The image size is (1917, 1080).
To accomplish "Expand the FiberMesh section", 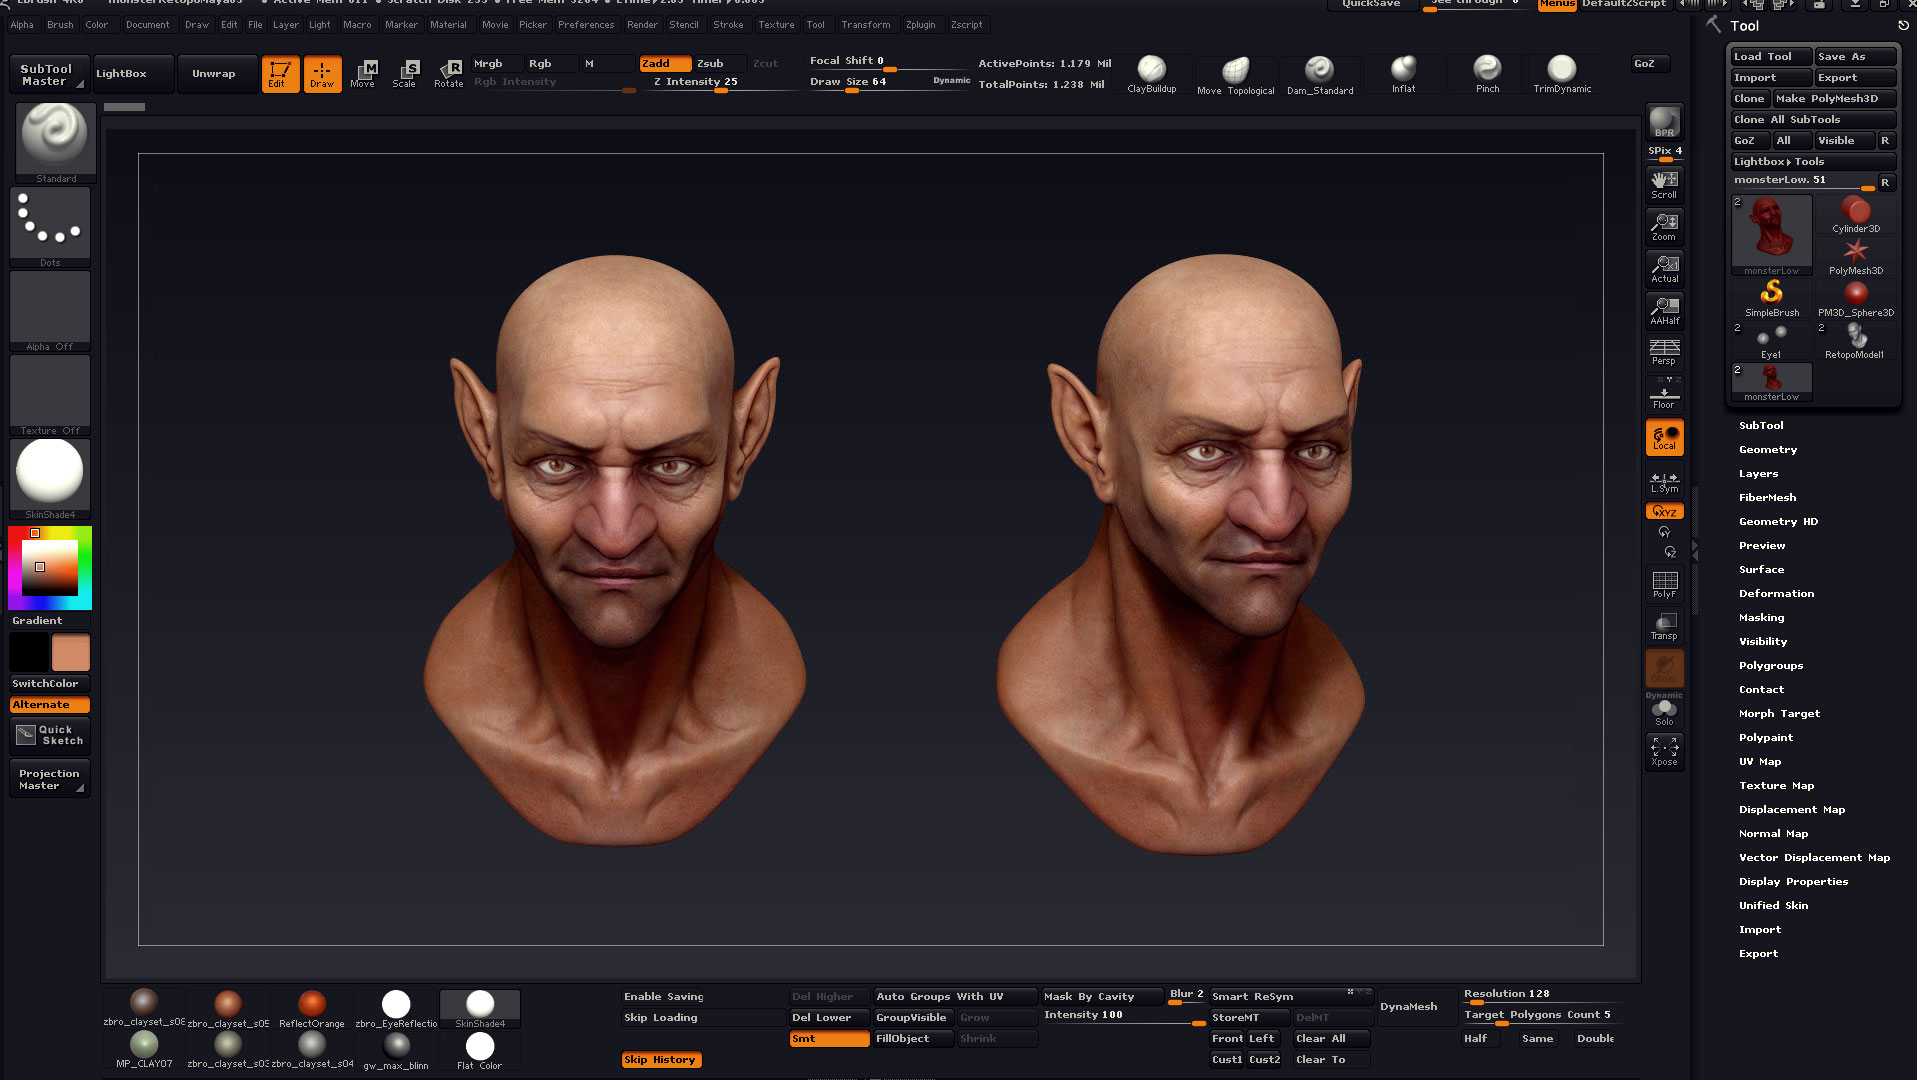I will click(1767, 498).
